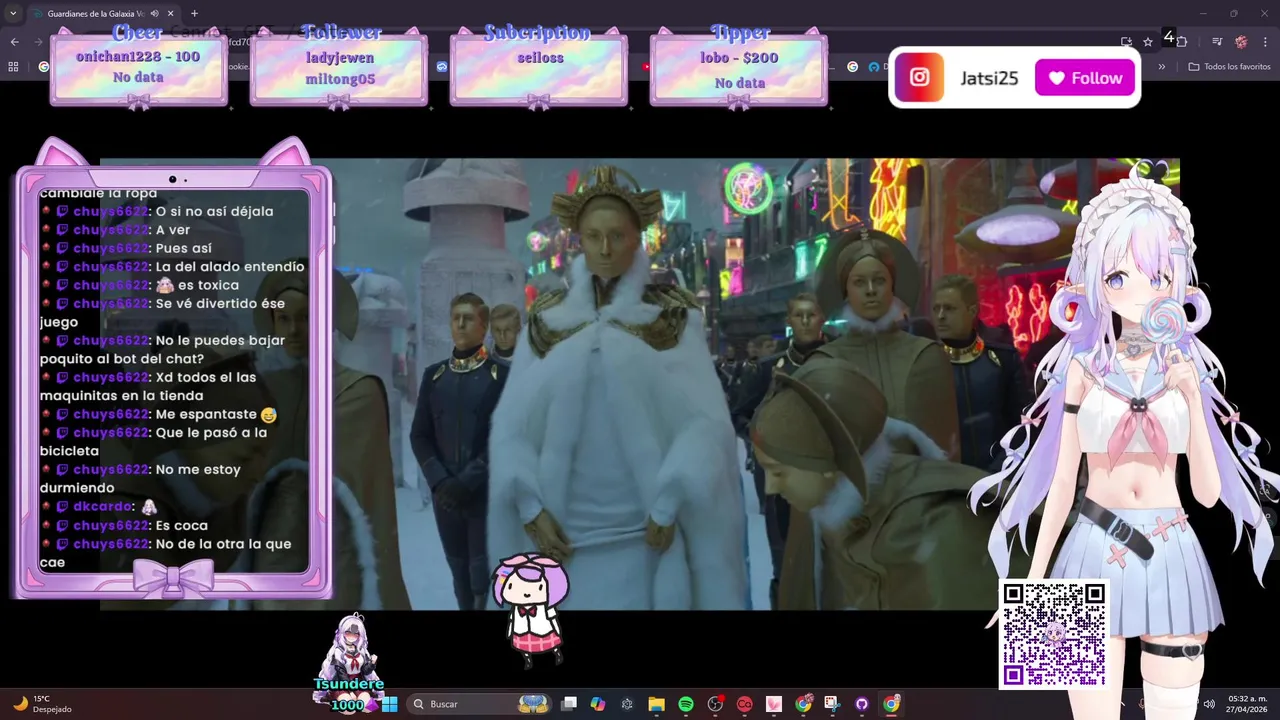Open the pink feather app in taskbar
This screenshot has width=1280, height=720.
click(773, 704)
